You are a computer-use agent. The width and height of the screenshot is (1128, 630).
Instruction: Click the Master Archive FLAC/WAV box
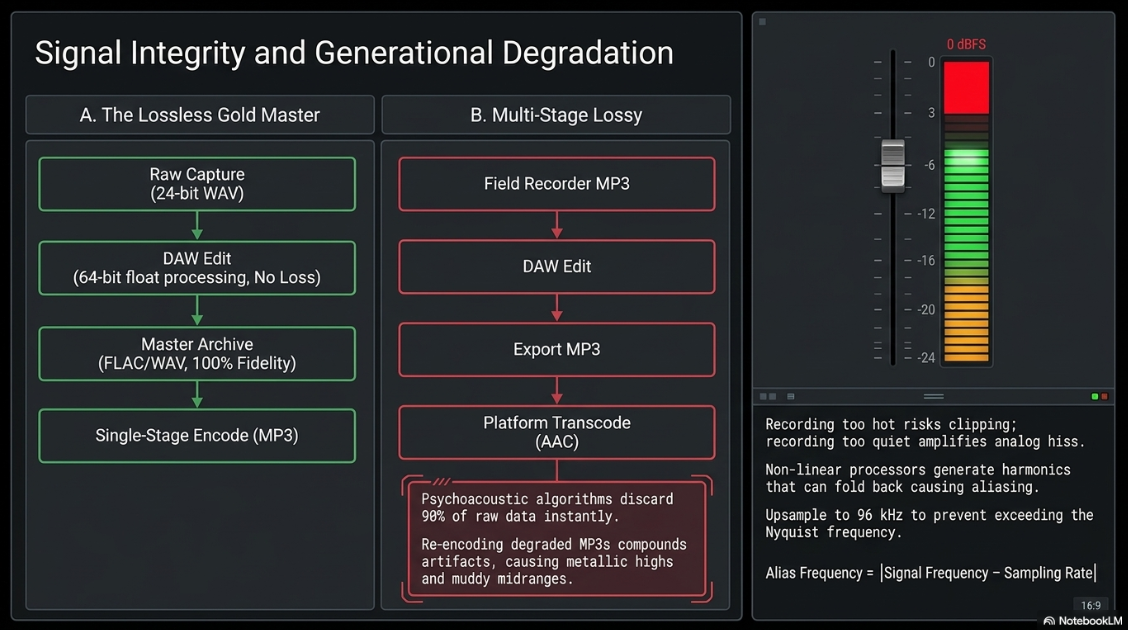(197, 354)
